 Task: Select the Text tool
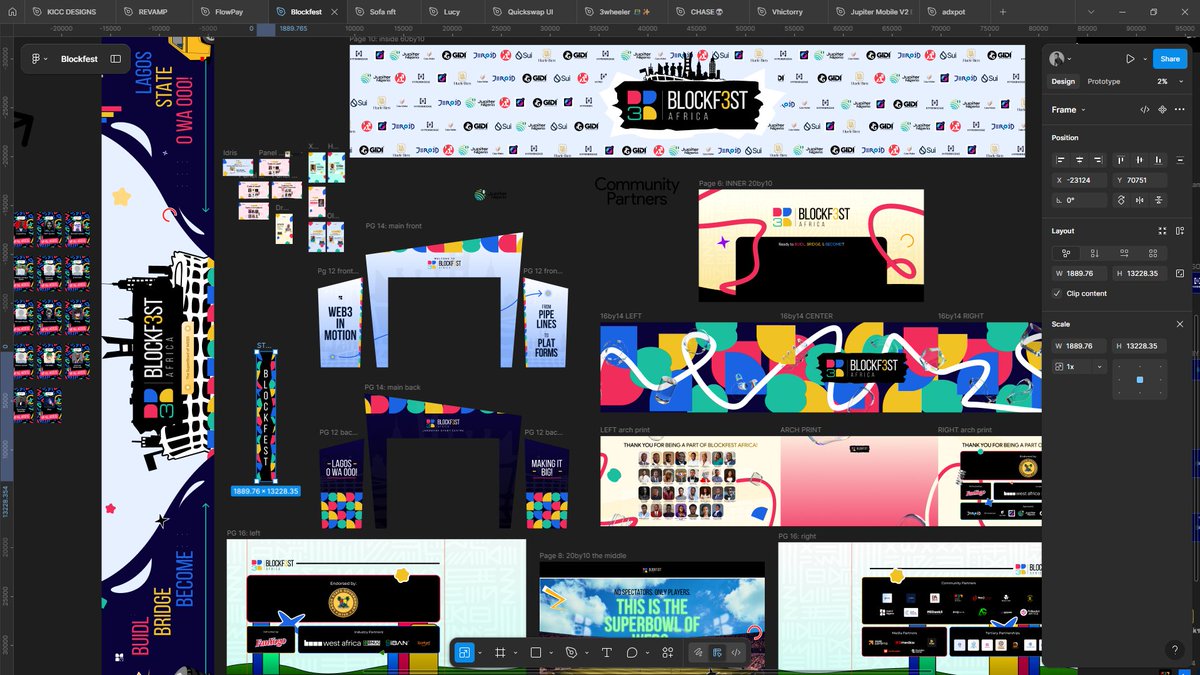(x=606, y=652)
